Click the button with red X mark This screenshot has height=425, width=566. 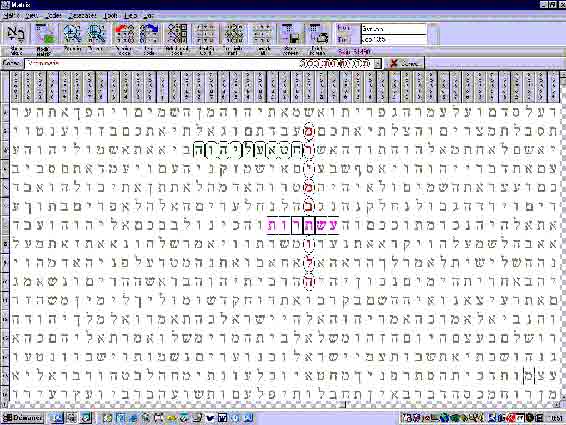click(405, 64)
